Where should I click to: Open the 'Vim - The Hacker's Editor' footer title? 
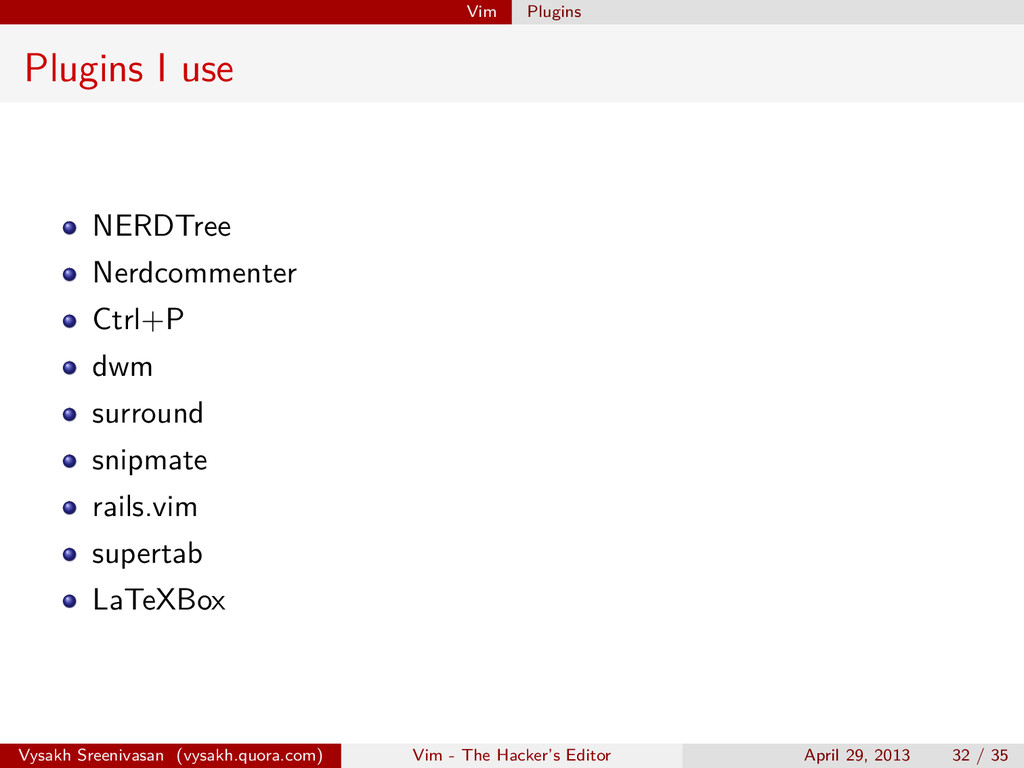(511, 755)
